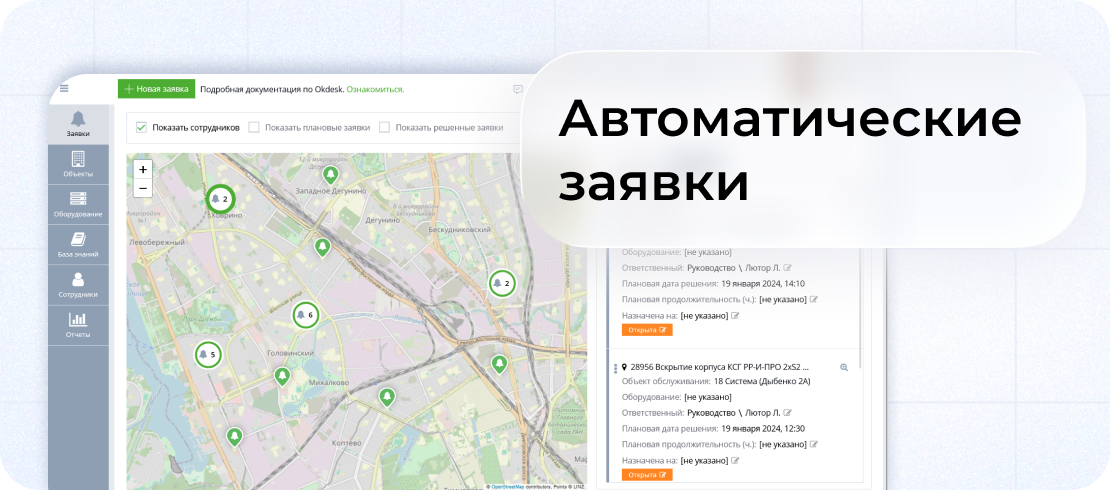1110x490 pixels.
Task: Check Показать решенные заявки option
Action: click(x=384, y=128)
